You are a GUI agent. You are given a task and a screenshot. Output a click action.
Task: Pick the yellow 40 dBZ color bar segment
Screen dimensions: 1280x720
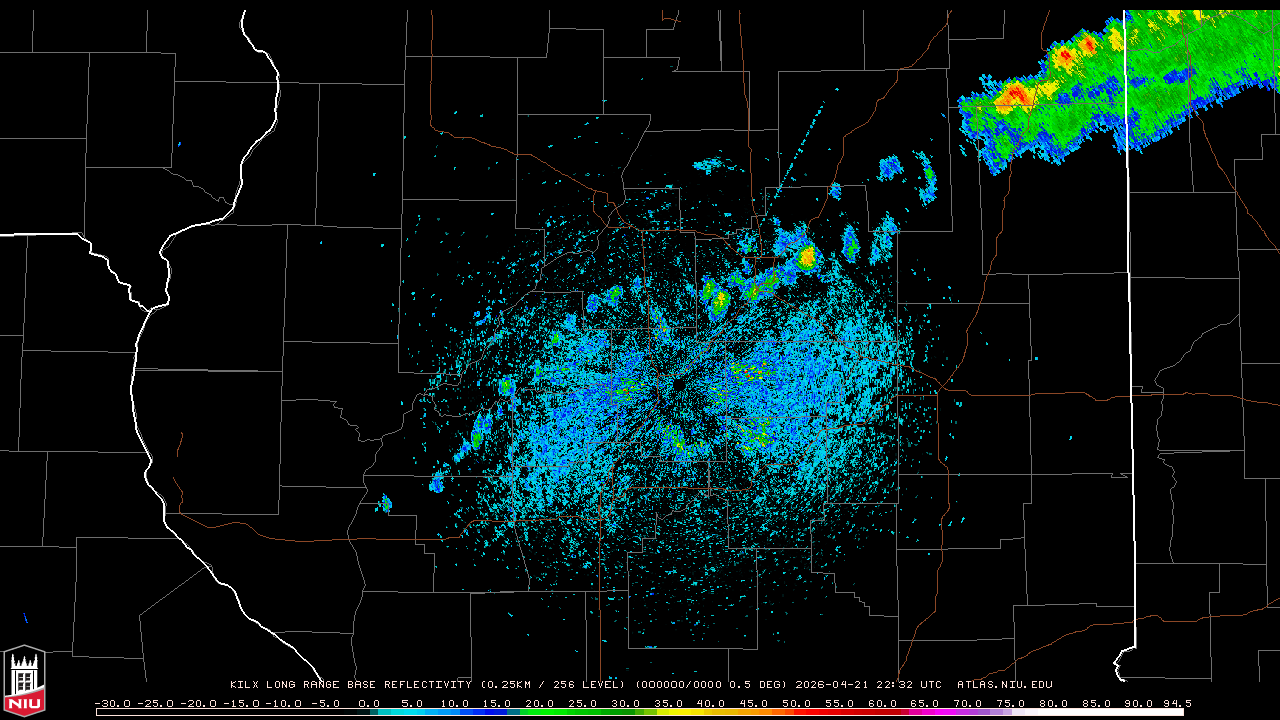coord(712,712)
